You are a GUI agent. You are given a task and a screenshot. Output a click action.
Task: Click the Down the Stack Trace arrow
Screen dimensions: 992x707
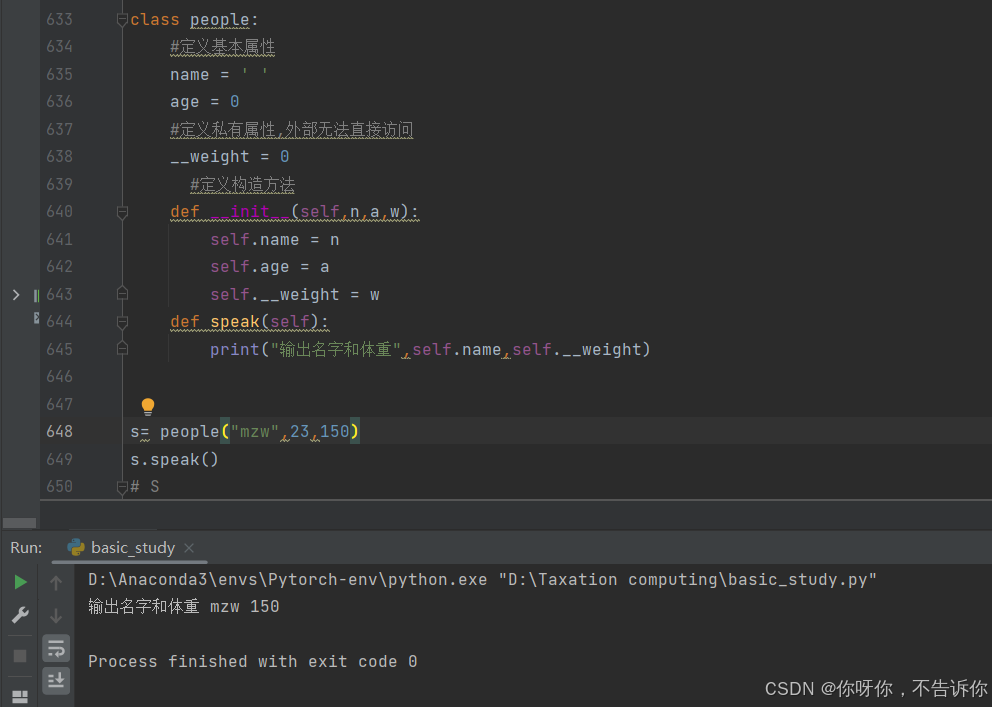point(56,614)
